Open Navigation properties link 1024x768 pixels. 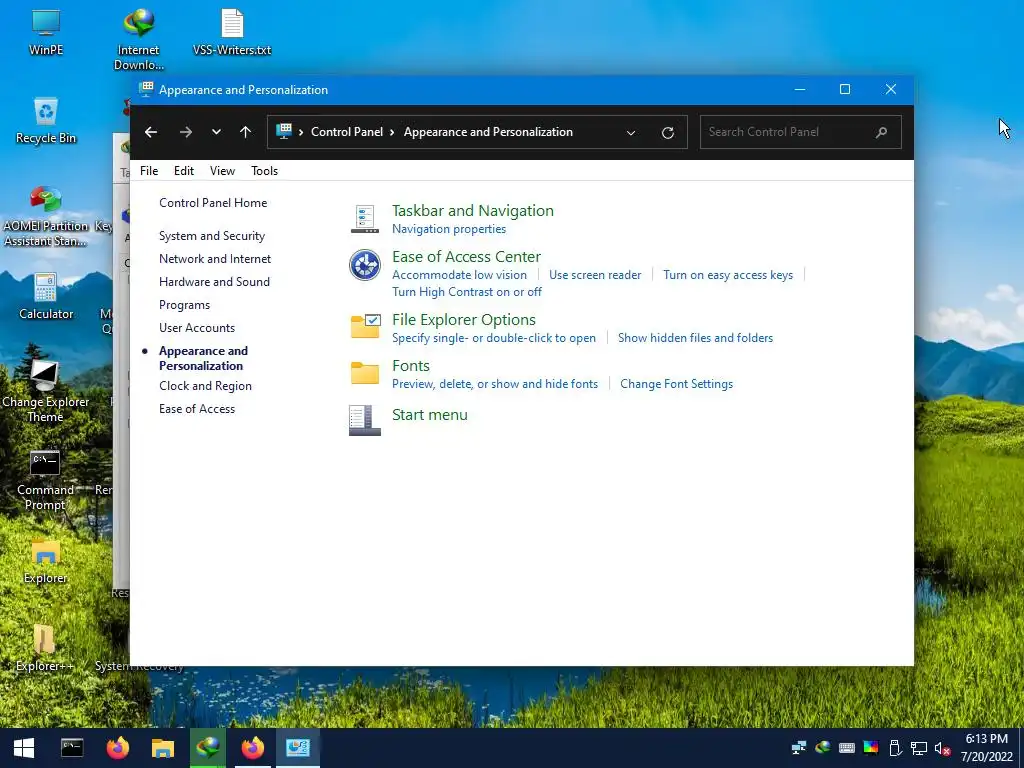[449, 229]
